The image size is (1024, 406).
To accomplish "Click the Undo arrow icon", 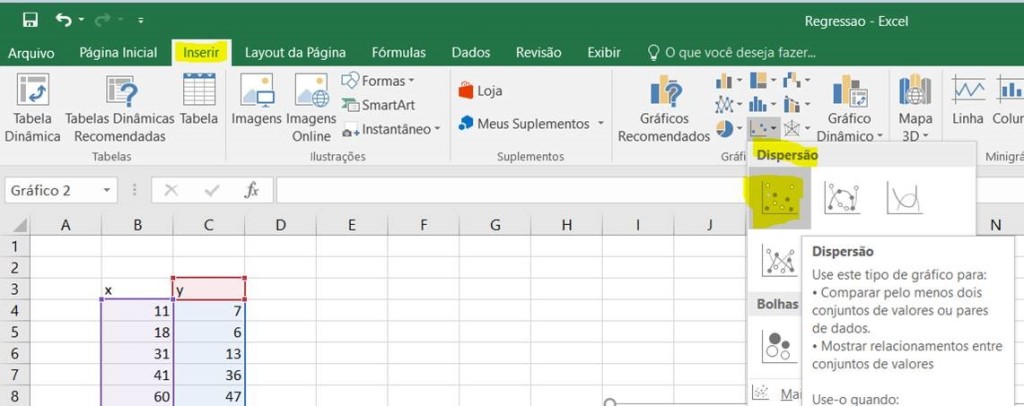I will click(x=64, y=19).
